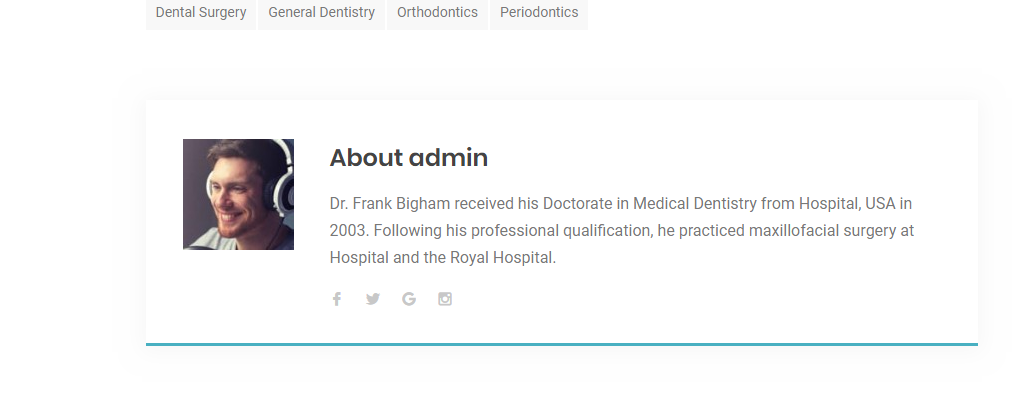Visit the Instagram icon link

click(x=445, y=299)
